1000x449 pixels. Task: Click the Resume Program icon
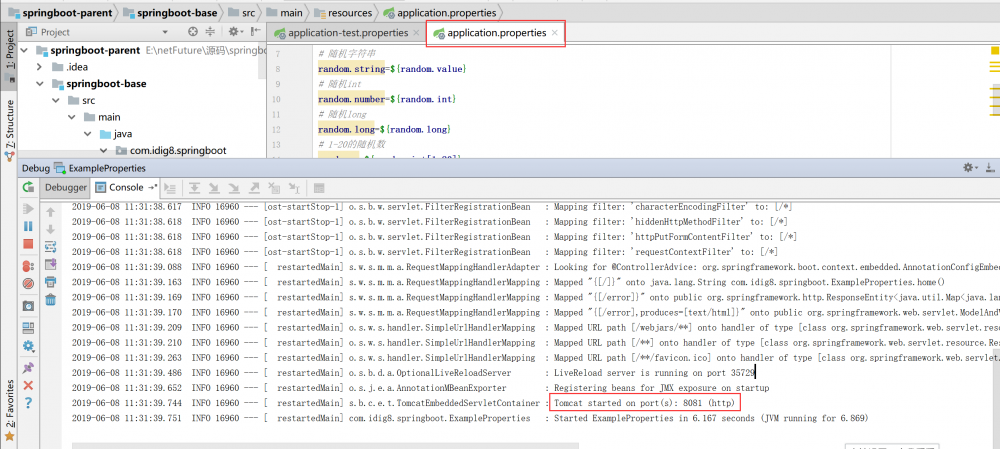click(x=28, y=209)
